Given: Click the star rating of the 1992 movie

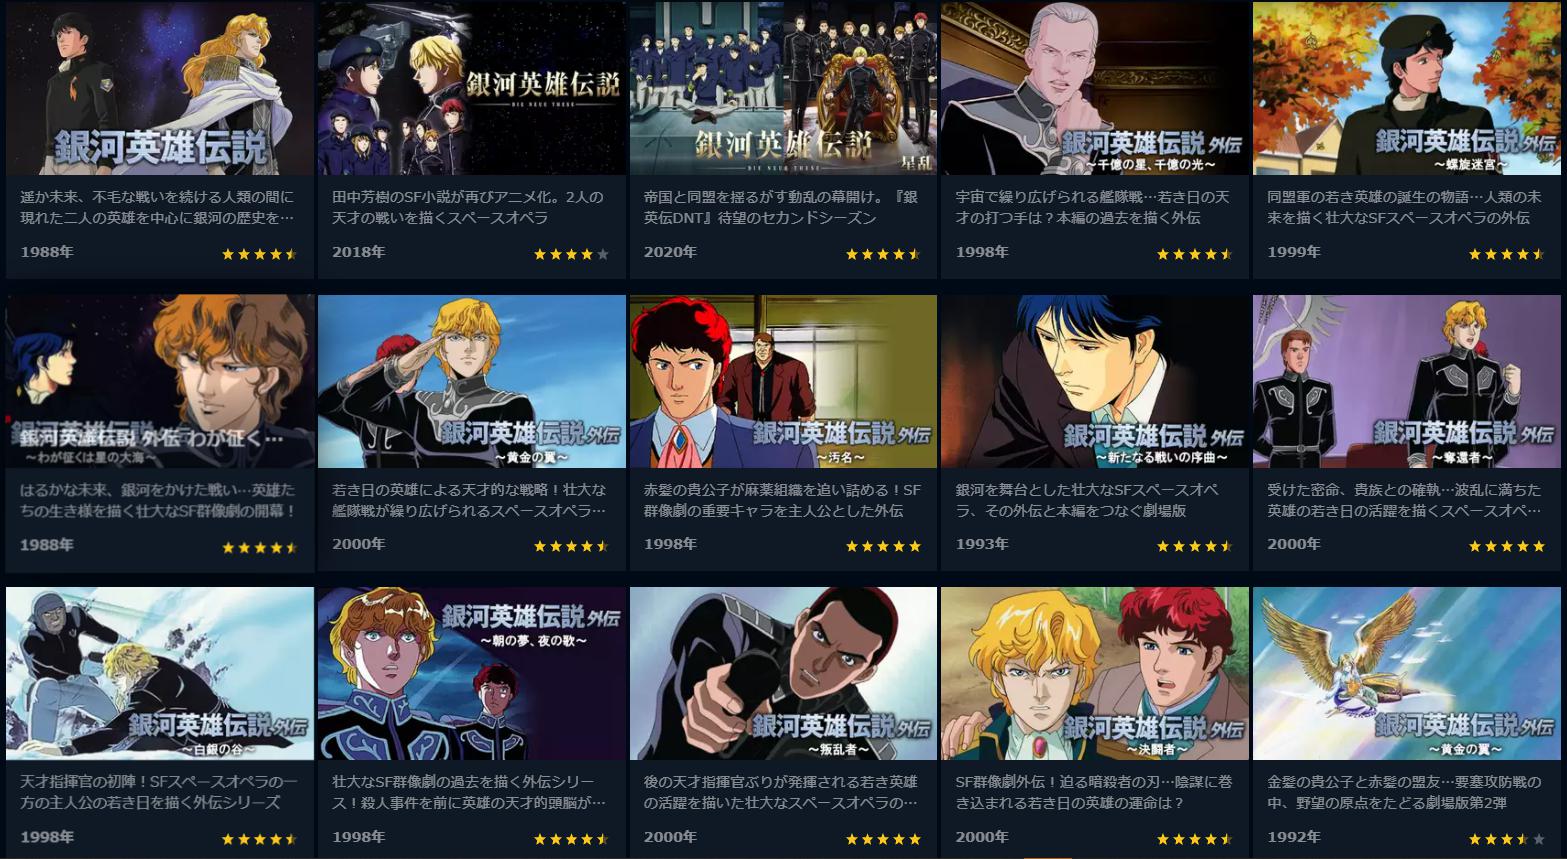Looking at the screenshot, I should [1506, 839].
